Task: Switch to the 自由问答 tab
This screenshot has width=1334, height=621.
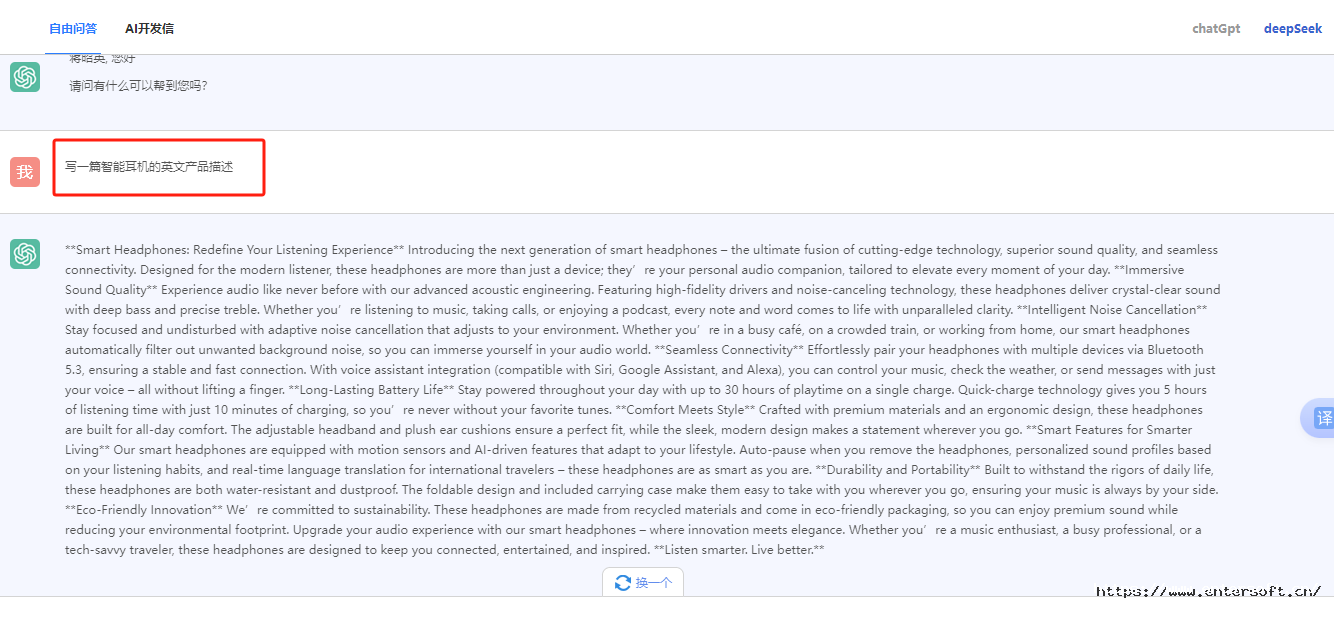Action: tap(73, 28)
